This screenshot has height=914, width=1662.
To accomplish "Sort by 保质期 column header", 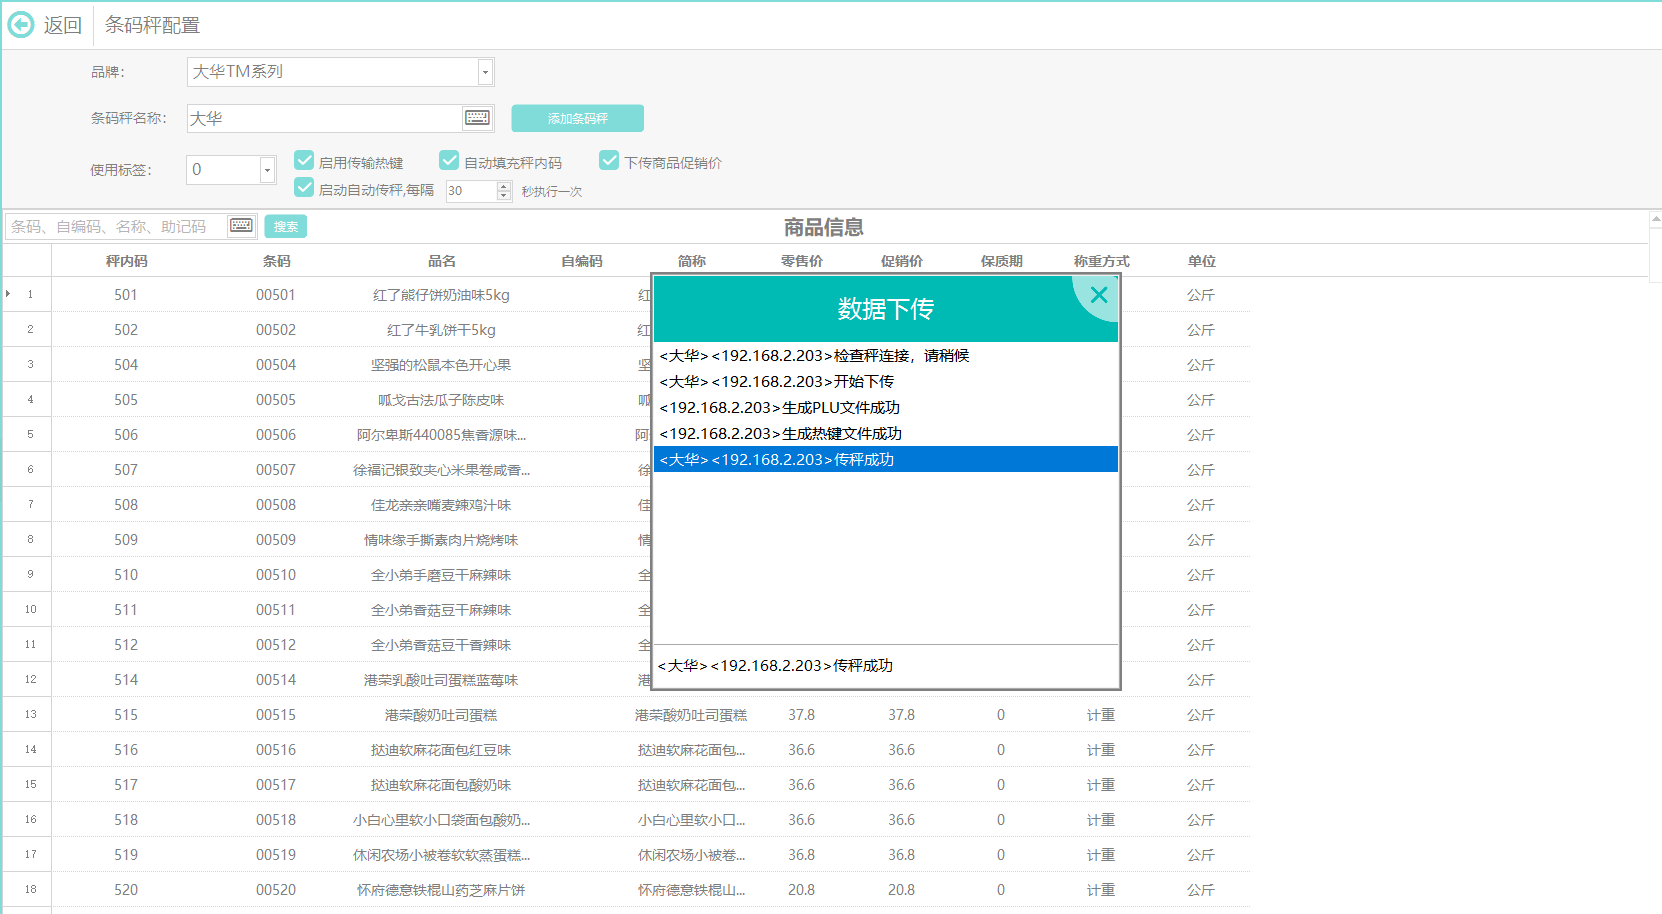I will [x=1001, y=261].
